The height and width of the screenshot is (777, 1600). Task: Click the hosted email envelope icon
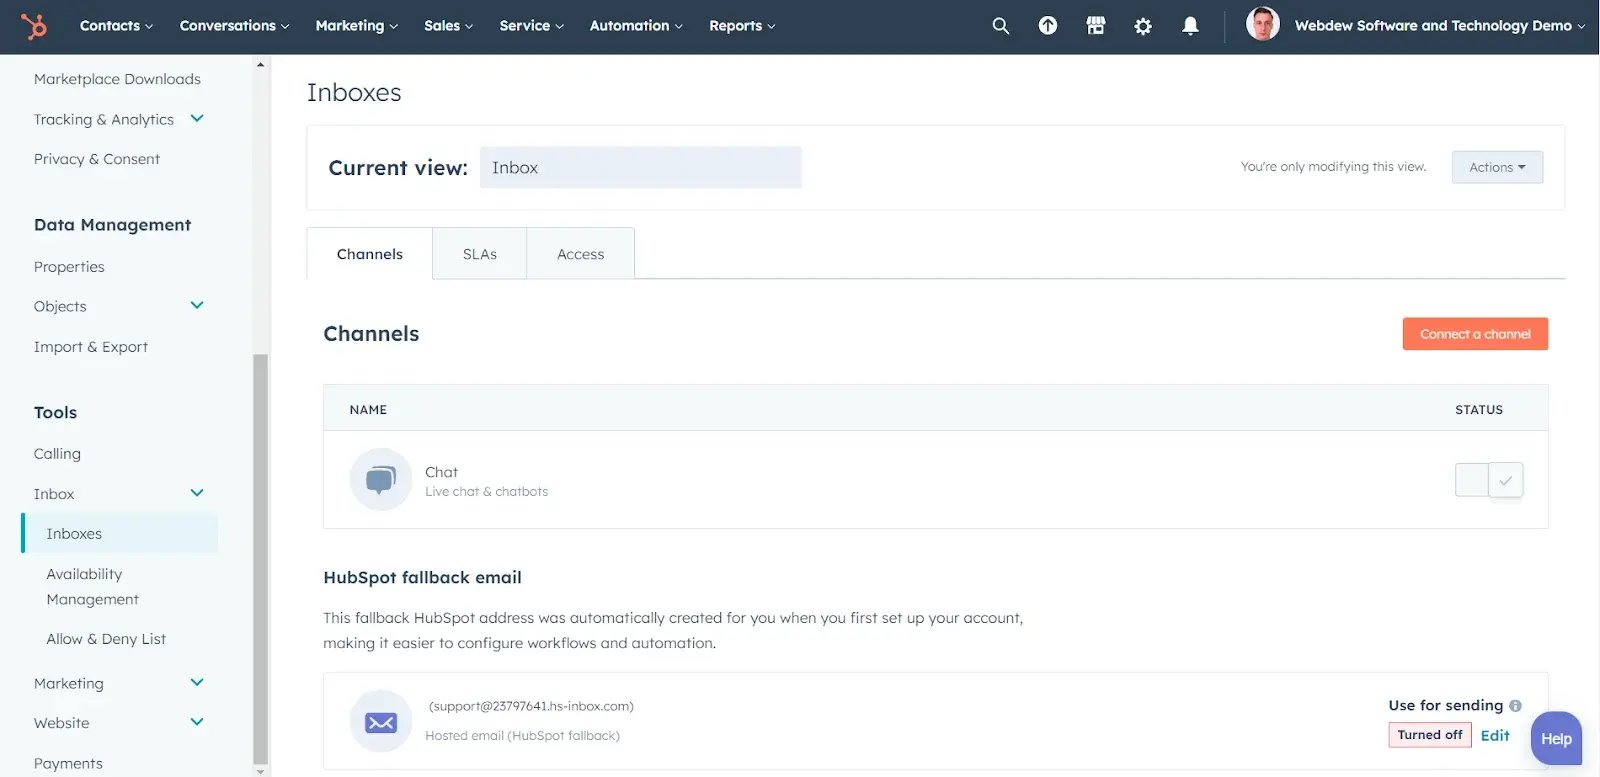[380, 721]
